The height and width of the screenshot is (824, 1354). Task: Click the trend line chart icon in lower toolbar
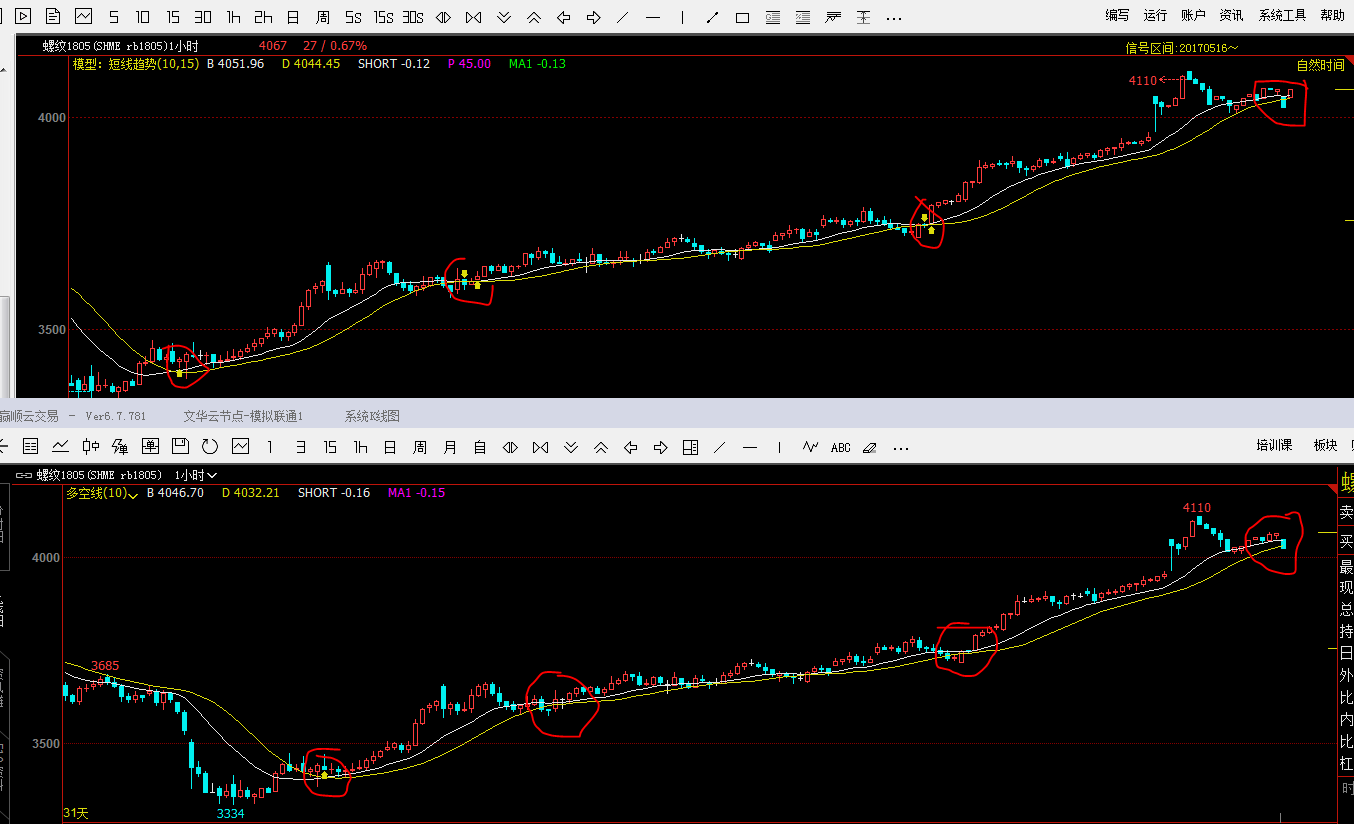click(x=61, y=446)
